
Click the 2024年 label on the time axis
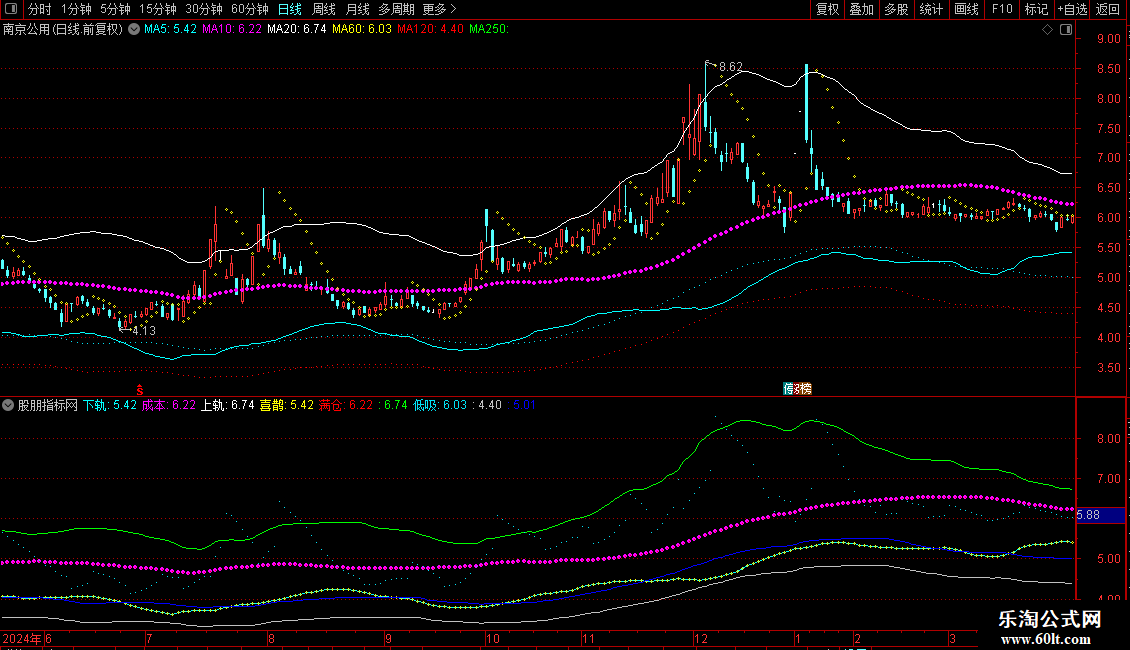pyautogui.click(x=22, y=638)
